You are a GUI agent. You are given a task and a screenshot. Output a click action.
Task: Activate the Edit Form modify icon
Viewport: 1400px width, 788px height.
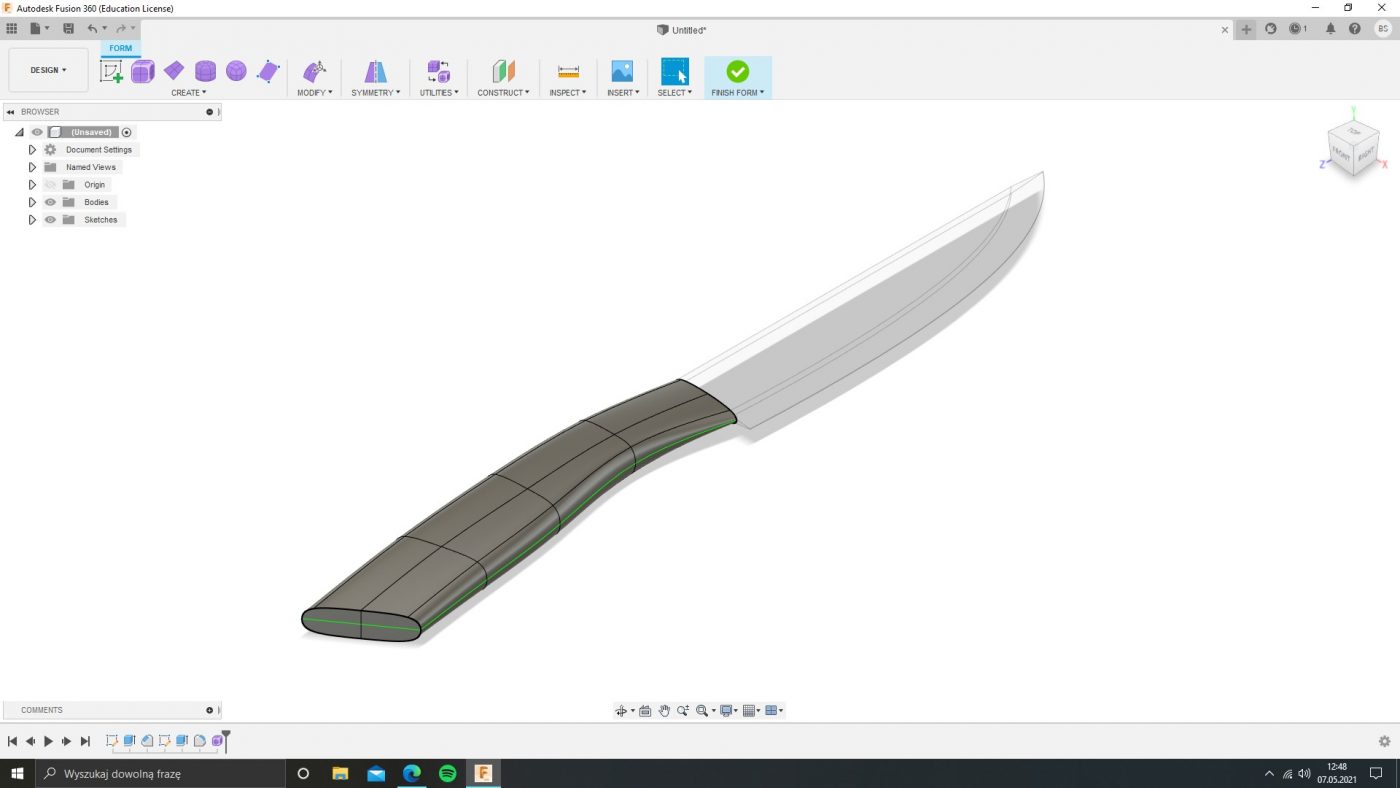click(x=314, y=71)
